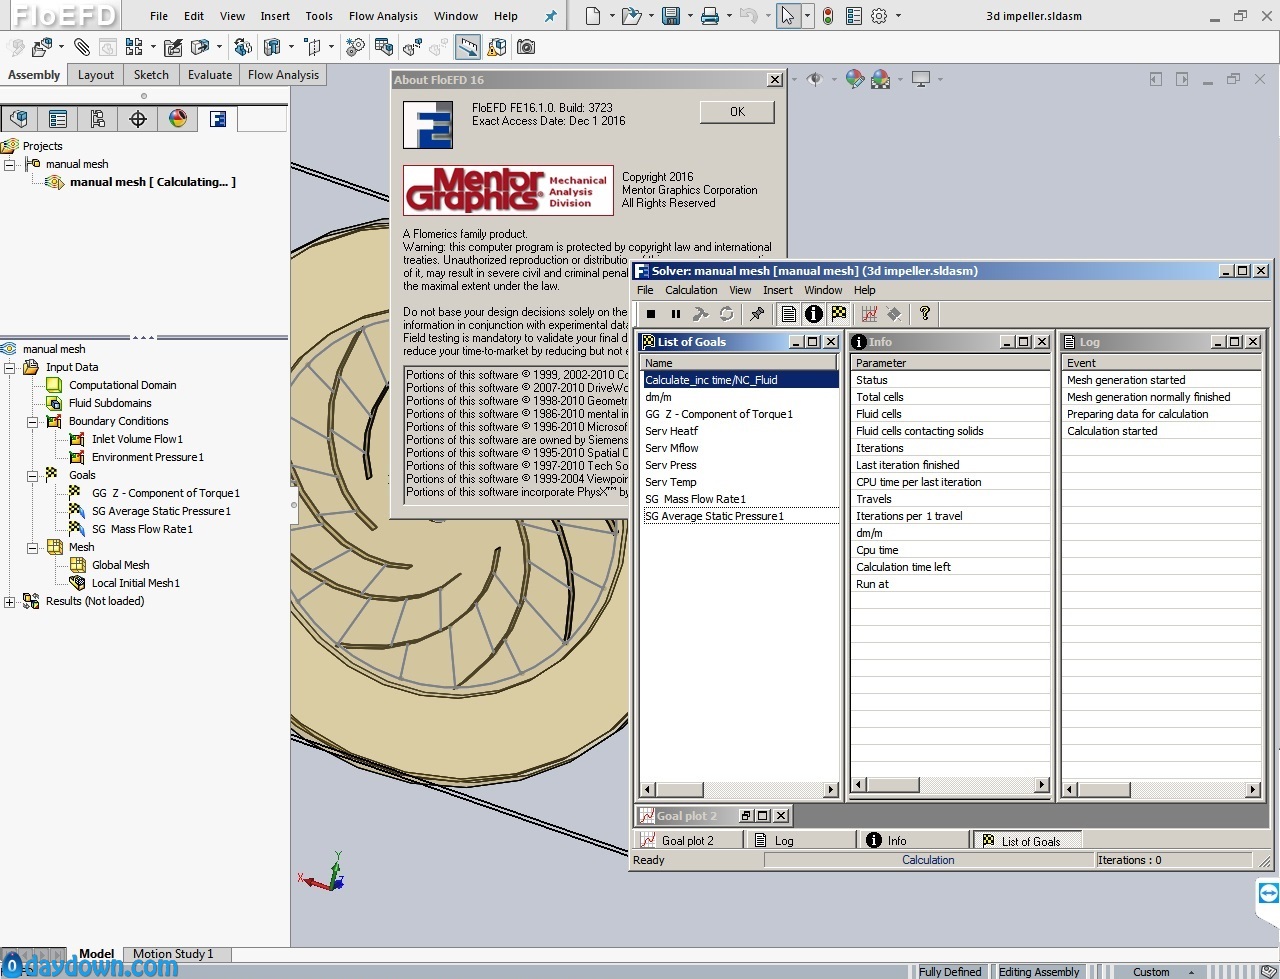Click the View Settings monitor icon

tap(921, 79)
